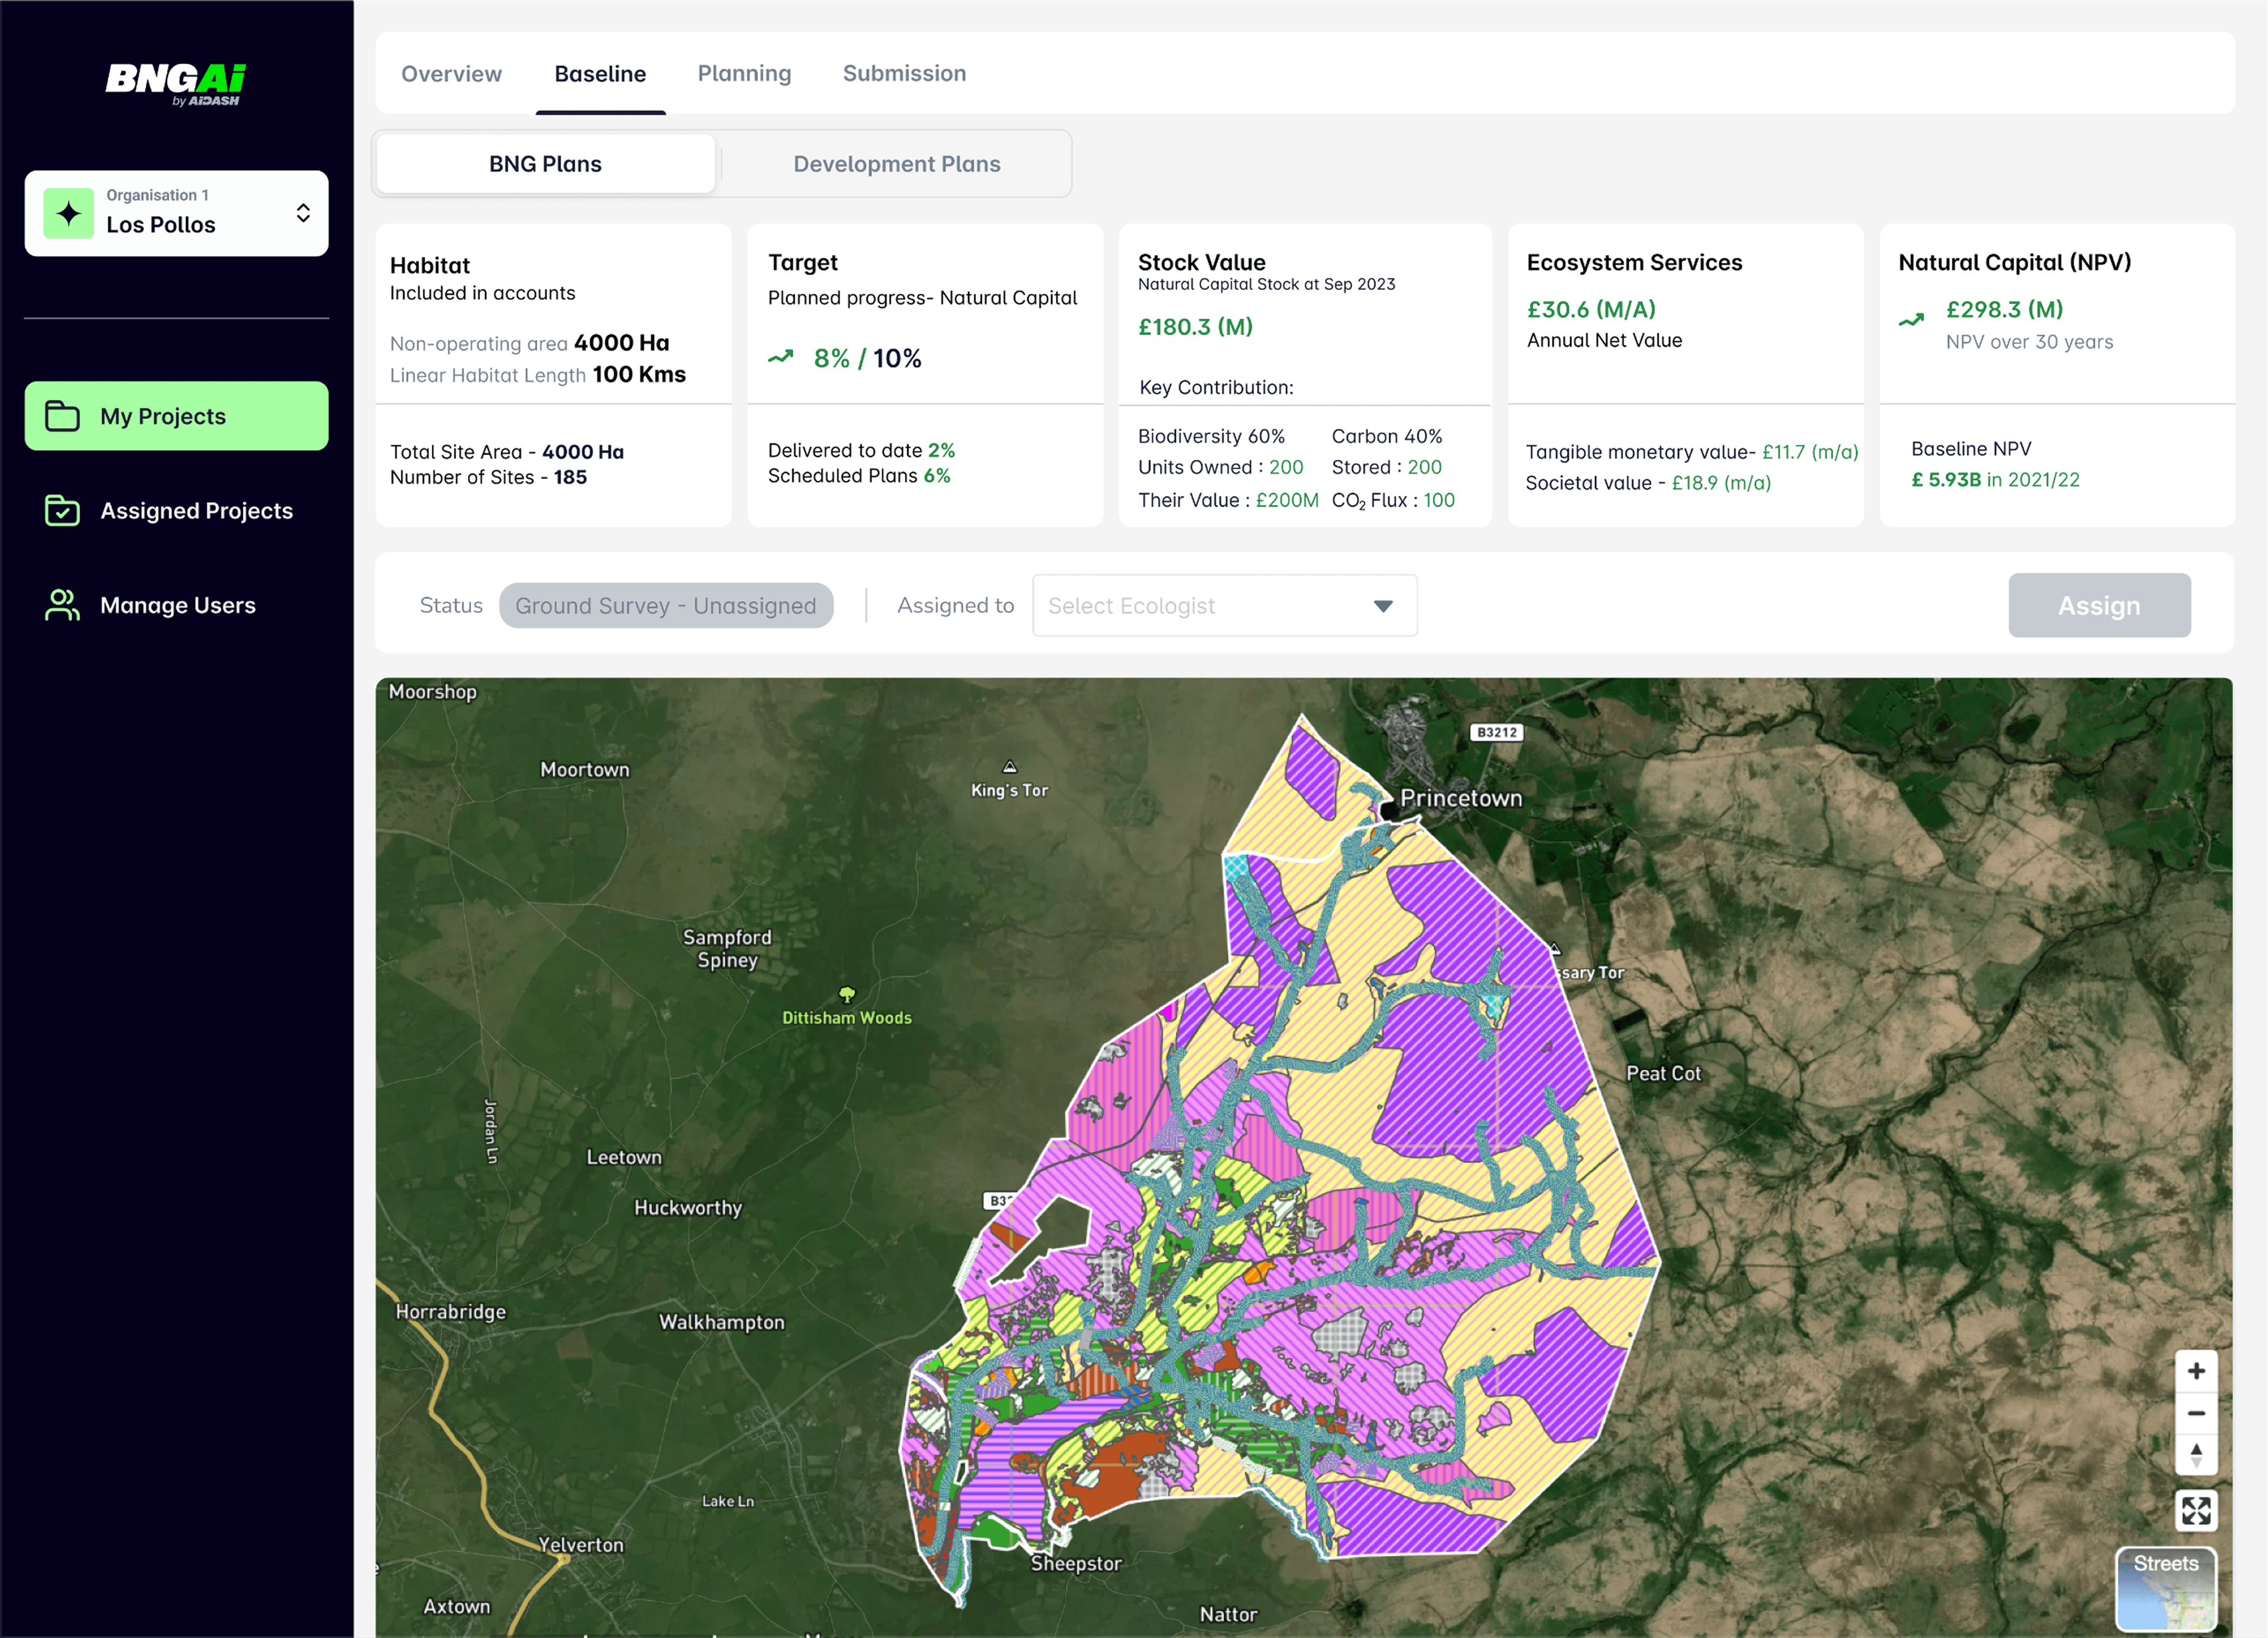Open the Planning tab
This screenshot has width=2268, height=1638.
pos(744,74)
